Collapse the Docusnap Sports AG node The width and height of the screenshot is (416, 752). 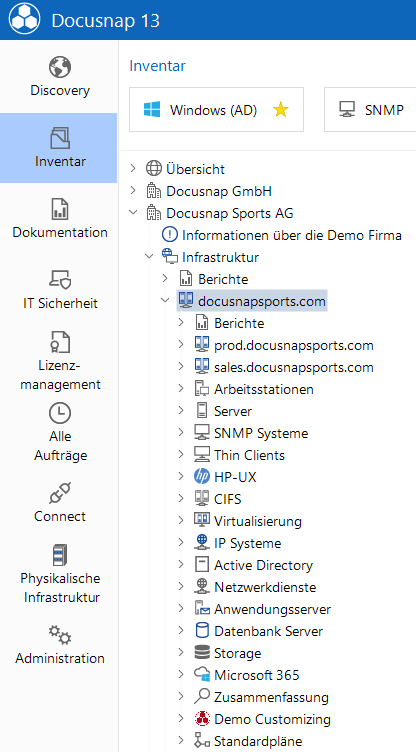[x=133, y=212]
